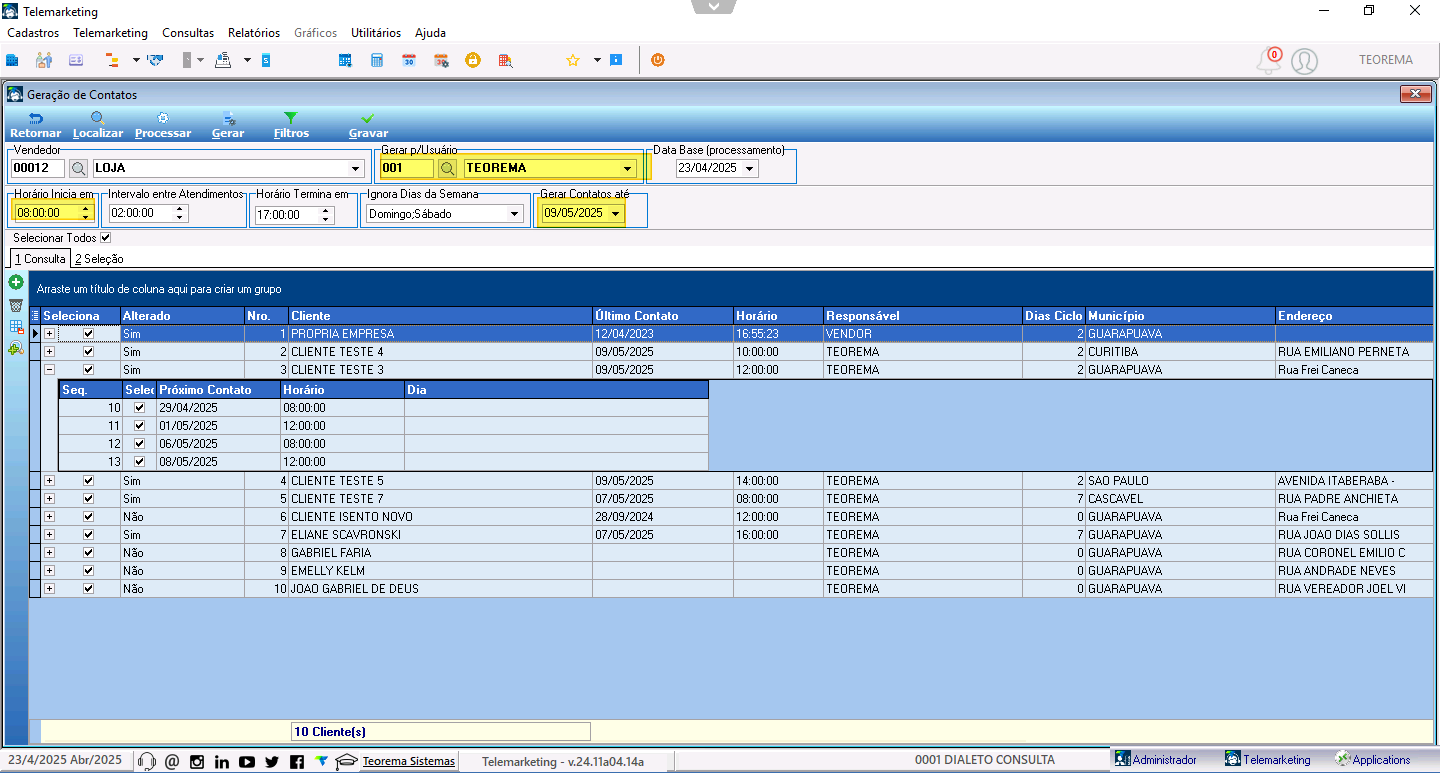This screenshot has width=1440, height=773.
Task: Toggle the Selecionar Todos checkbox
Action: pyautogui.click(x=106, y=238)
